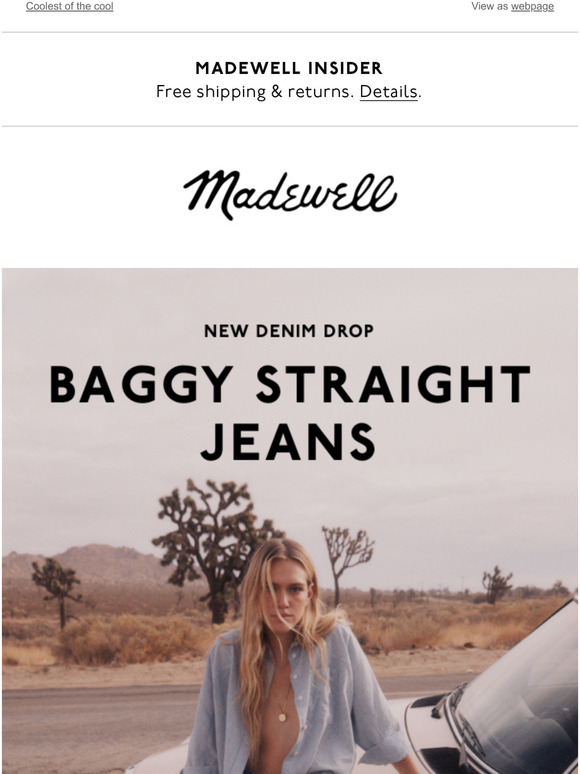This screenshot has height=774, width=580.
Task: Click the BAGGY STRAIGHT headline text
Action: coord(290,385)
